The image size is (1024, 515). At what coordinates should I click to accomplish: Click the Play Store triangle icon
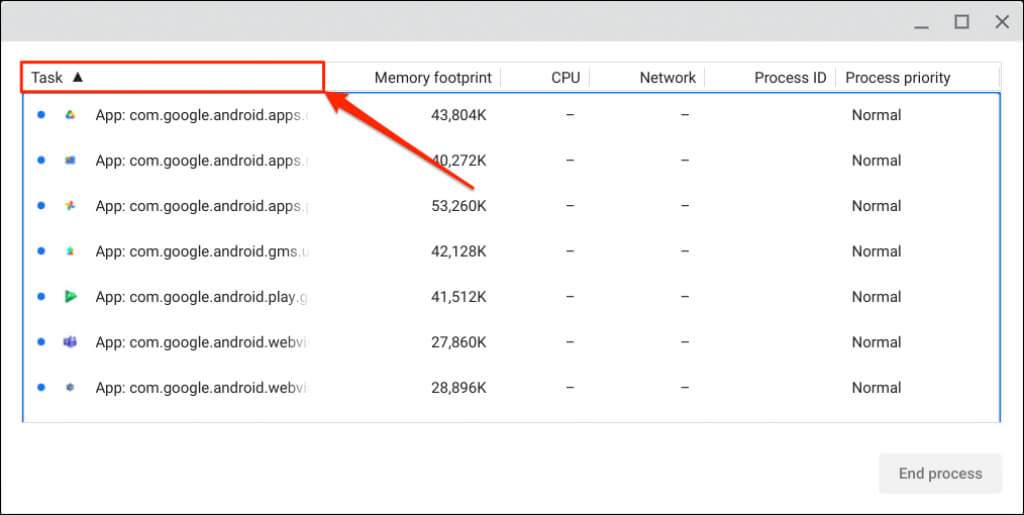click(x=70, y=296)
